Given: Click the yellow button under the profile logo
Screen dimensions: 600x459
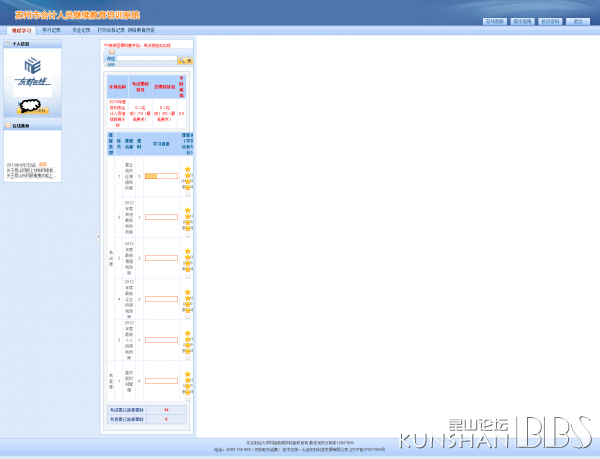Looking at the screenshot, I should coord(33,111).
